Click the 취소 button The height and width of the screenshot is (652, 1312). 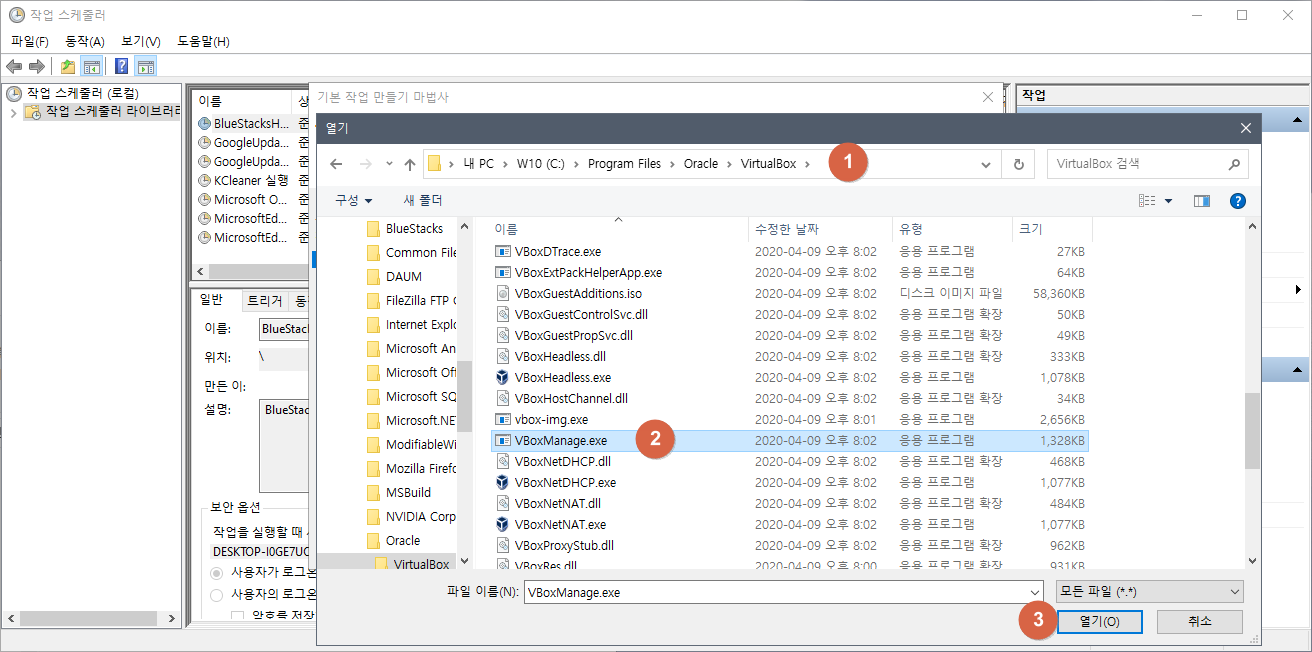point(1200,621)
